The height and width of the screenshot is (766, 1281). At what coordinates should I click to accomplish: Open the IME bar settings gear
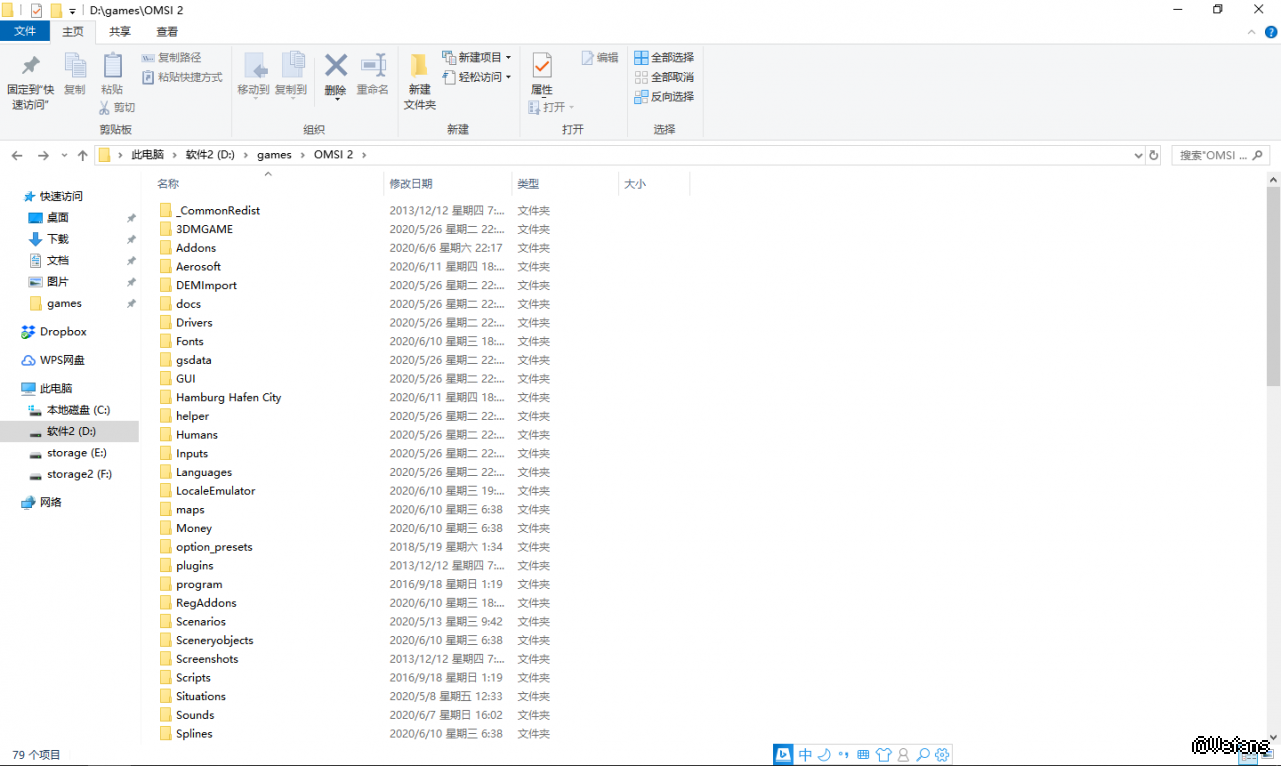pos(942,755)
